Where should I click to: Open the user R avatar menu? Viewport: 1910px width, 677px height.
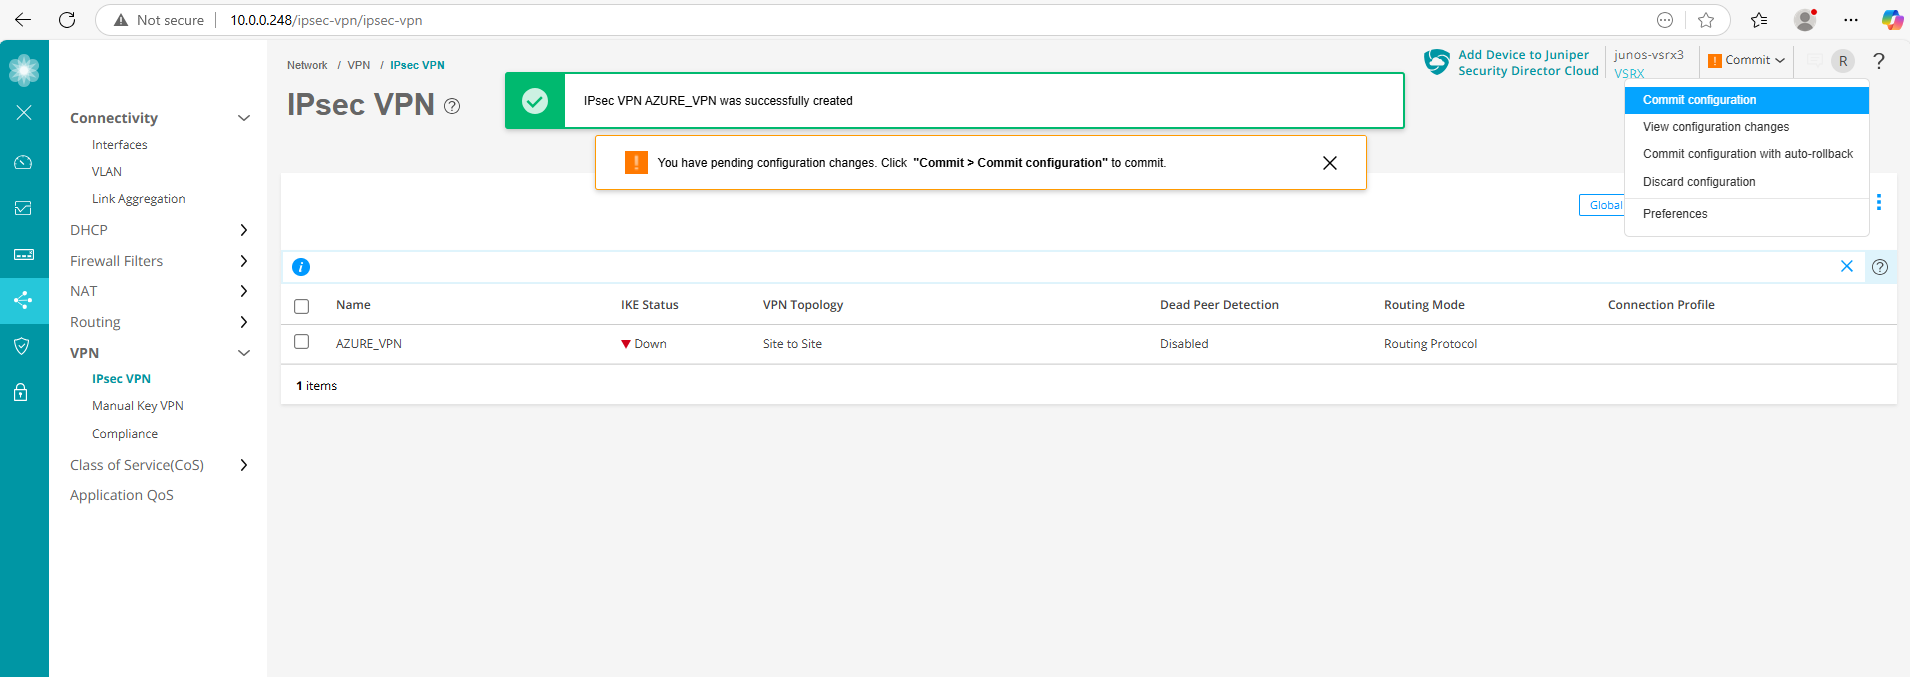click(1843, 61)
